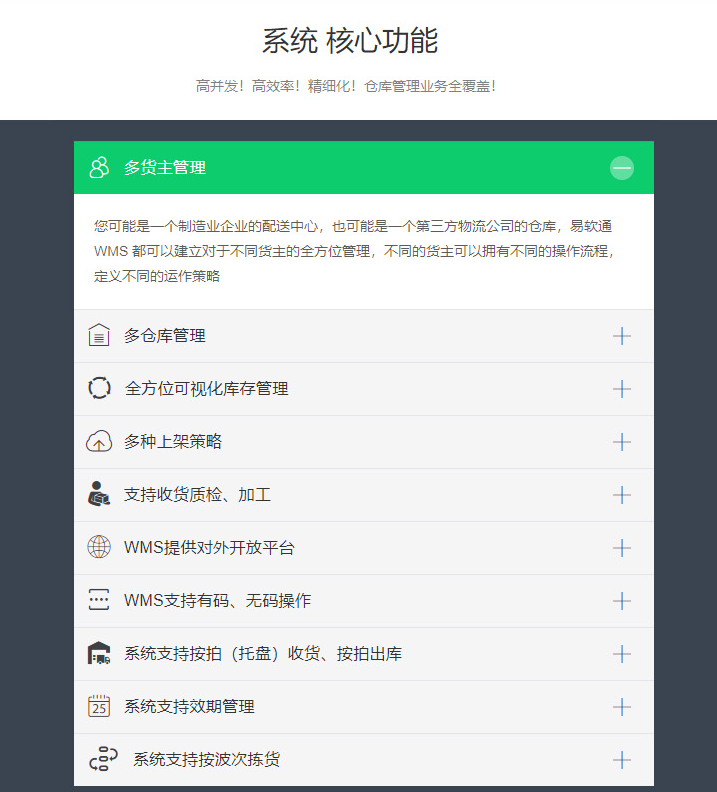
Task: Click the 系统支持按波次拣货 flow icon
Action: click(104, 759)
